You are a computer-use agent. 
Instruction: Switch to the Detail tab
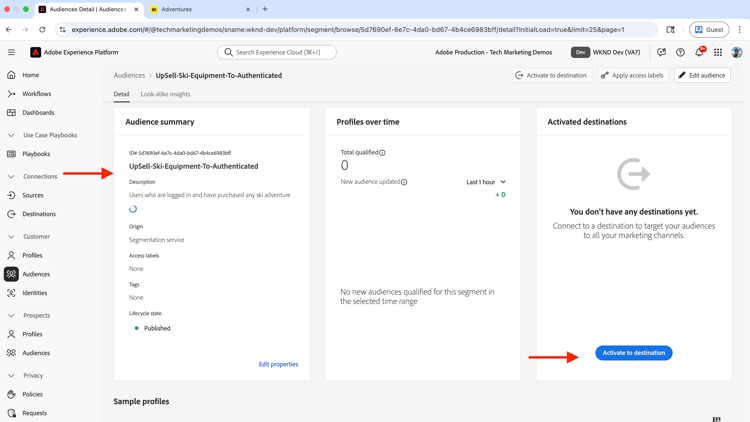coord(121,94)
